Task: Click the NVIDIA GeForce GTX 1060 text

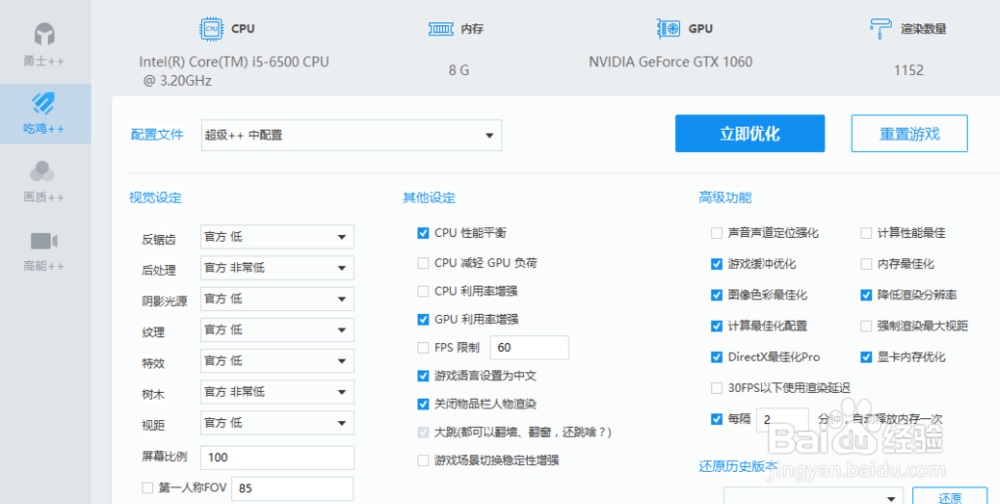Action: click(x=670, y=62)
